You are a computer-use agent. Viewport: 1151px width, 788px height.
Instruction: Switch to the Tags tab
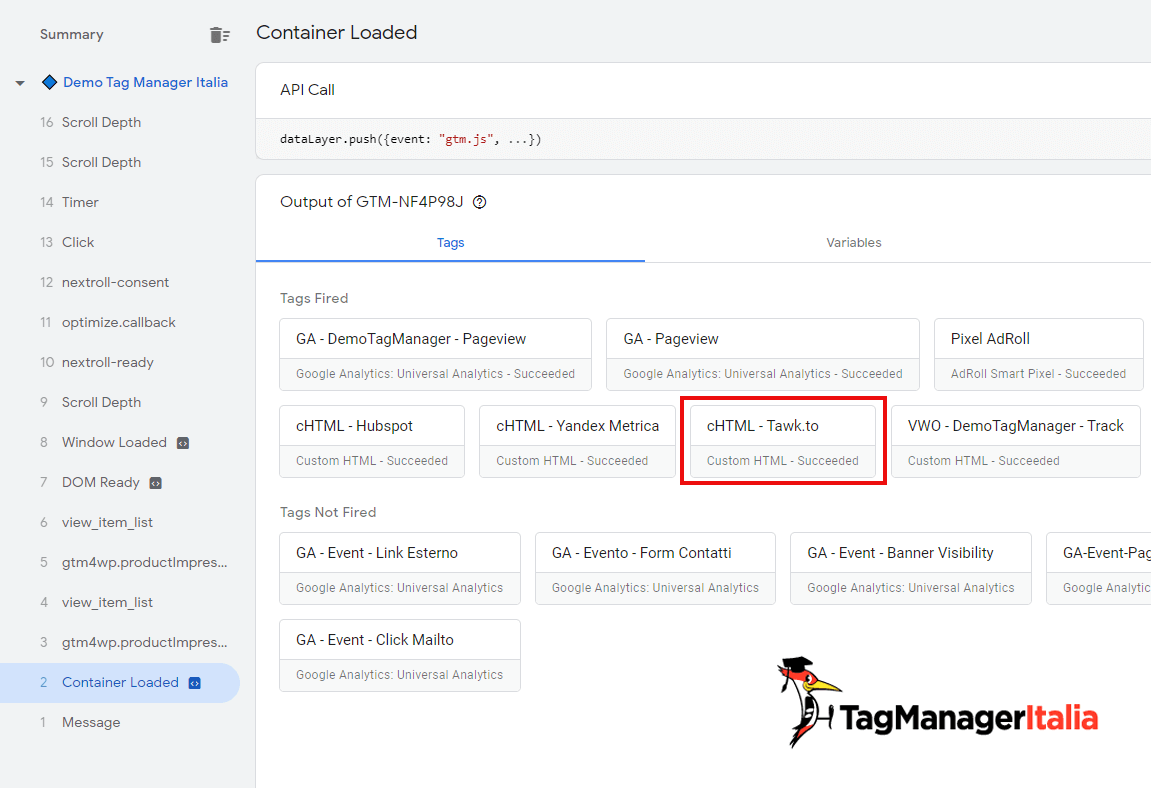[450, 242]
